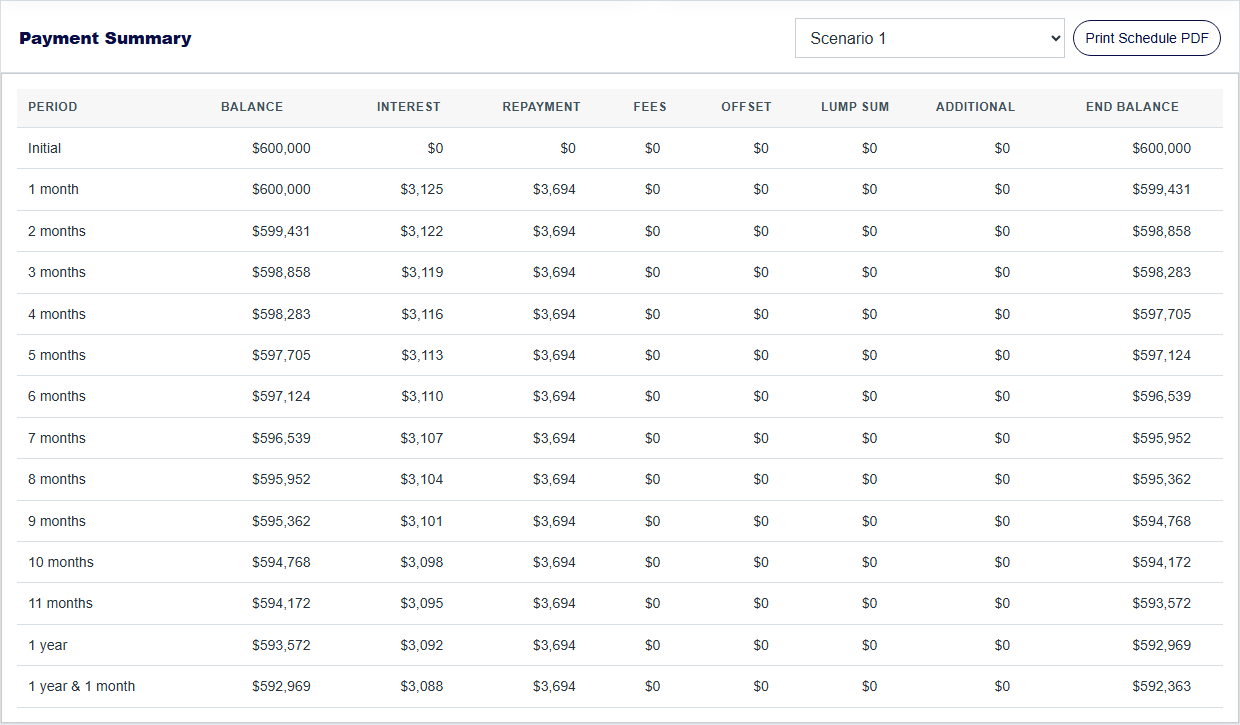Screen dimensions: 1240x725
Task: Select the Initial period row label
Action: [x=45, y=148]
